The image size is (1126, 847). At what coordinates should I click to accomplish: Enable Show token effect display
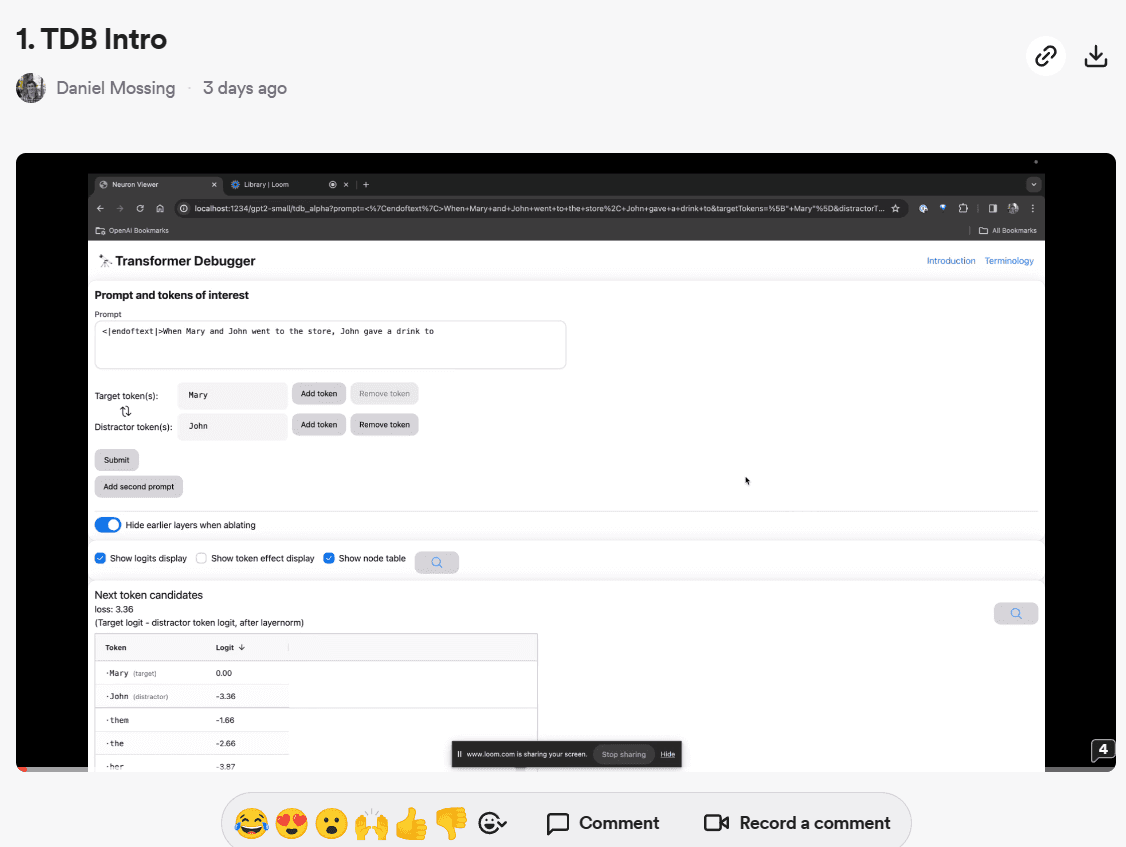(201, 558)
